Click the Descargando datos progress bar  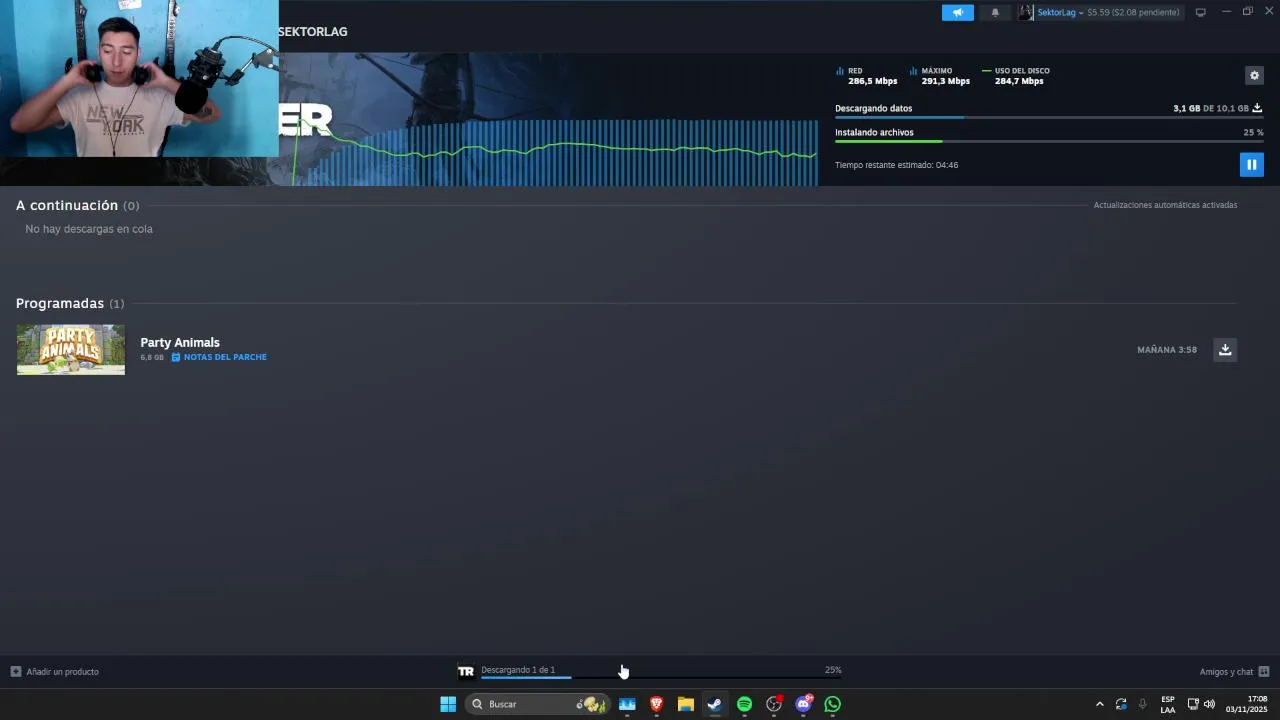[1049, 118]
